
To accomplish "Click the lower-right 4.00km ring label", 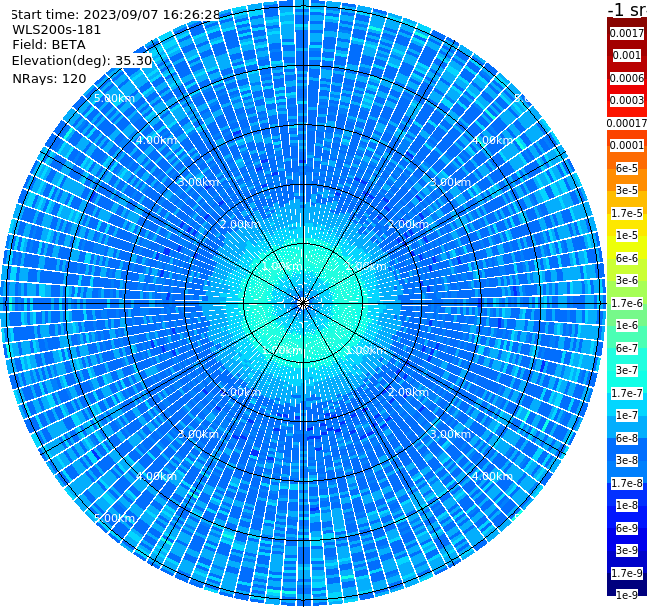I will pos(492,476).
